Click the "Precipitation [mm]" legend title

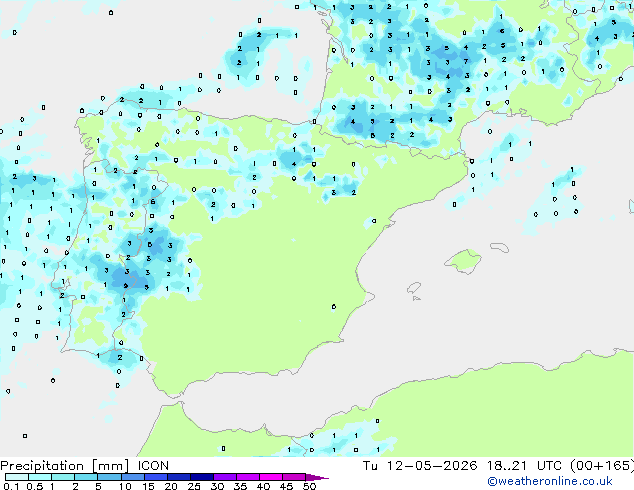click(65, 466)
